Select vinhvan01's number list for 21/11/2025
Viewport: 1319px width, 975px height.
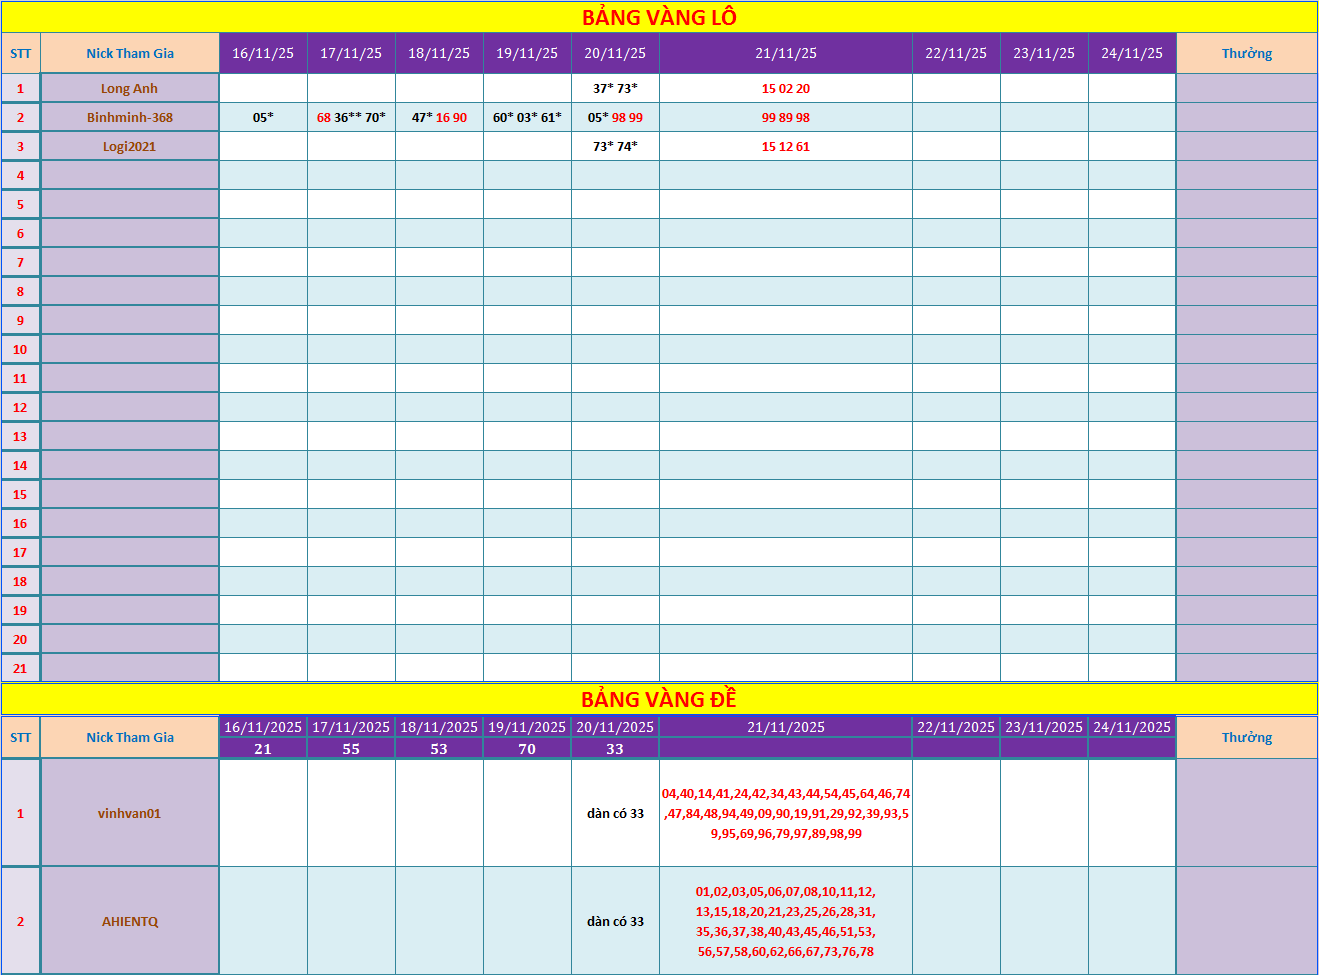(x=785, y=813)
